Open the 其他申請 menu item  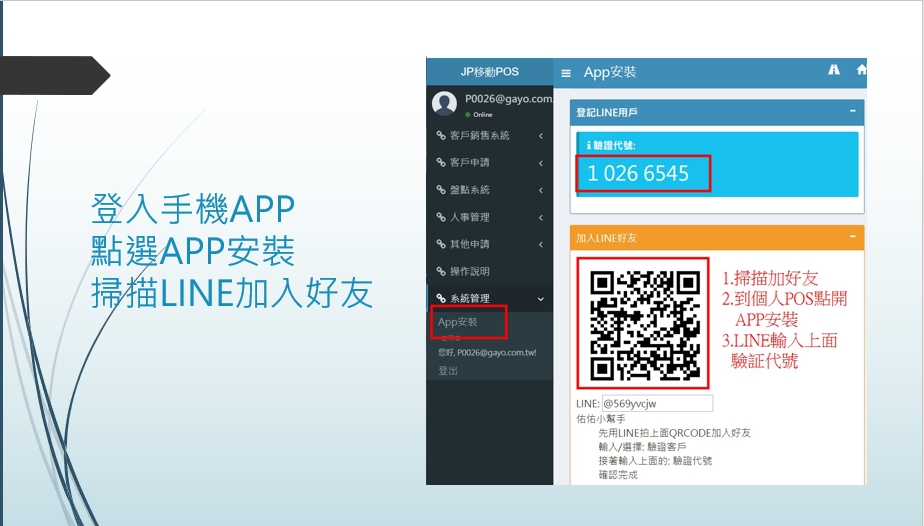pyautogui.click(x=469, y=244)
